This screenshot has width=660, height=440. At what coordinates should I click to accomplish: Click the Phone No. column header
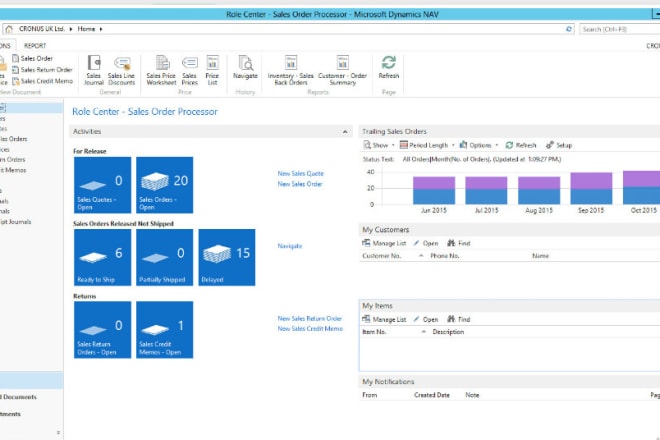pyautogui.click(x=444, y=256)
